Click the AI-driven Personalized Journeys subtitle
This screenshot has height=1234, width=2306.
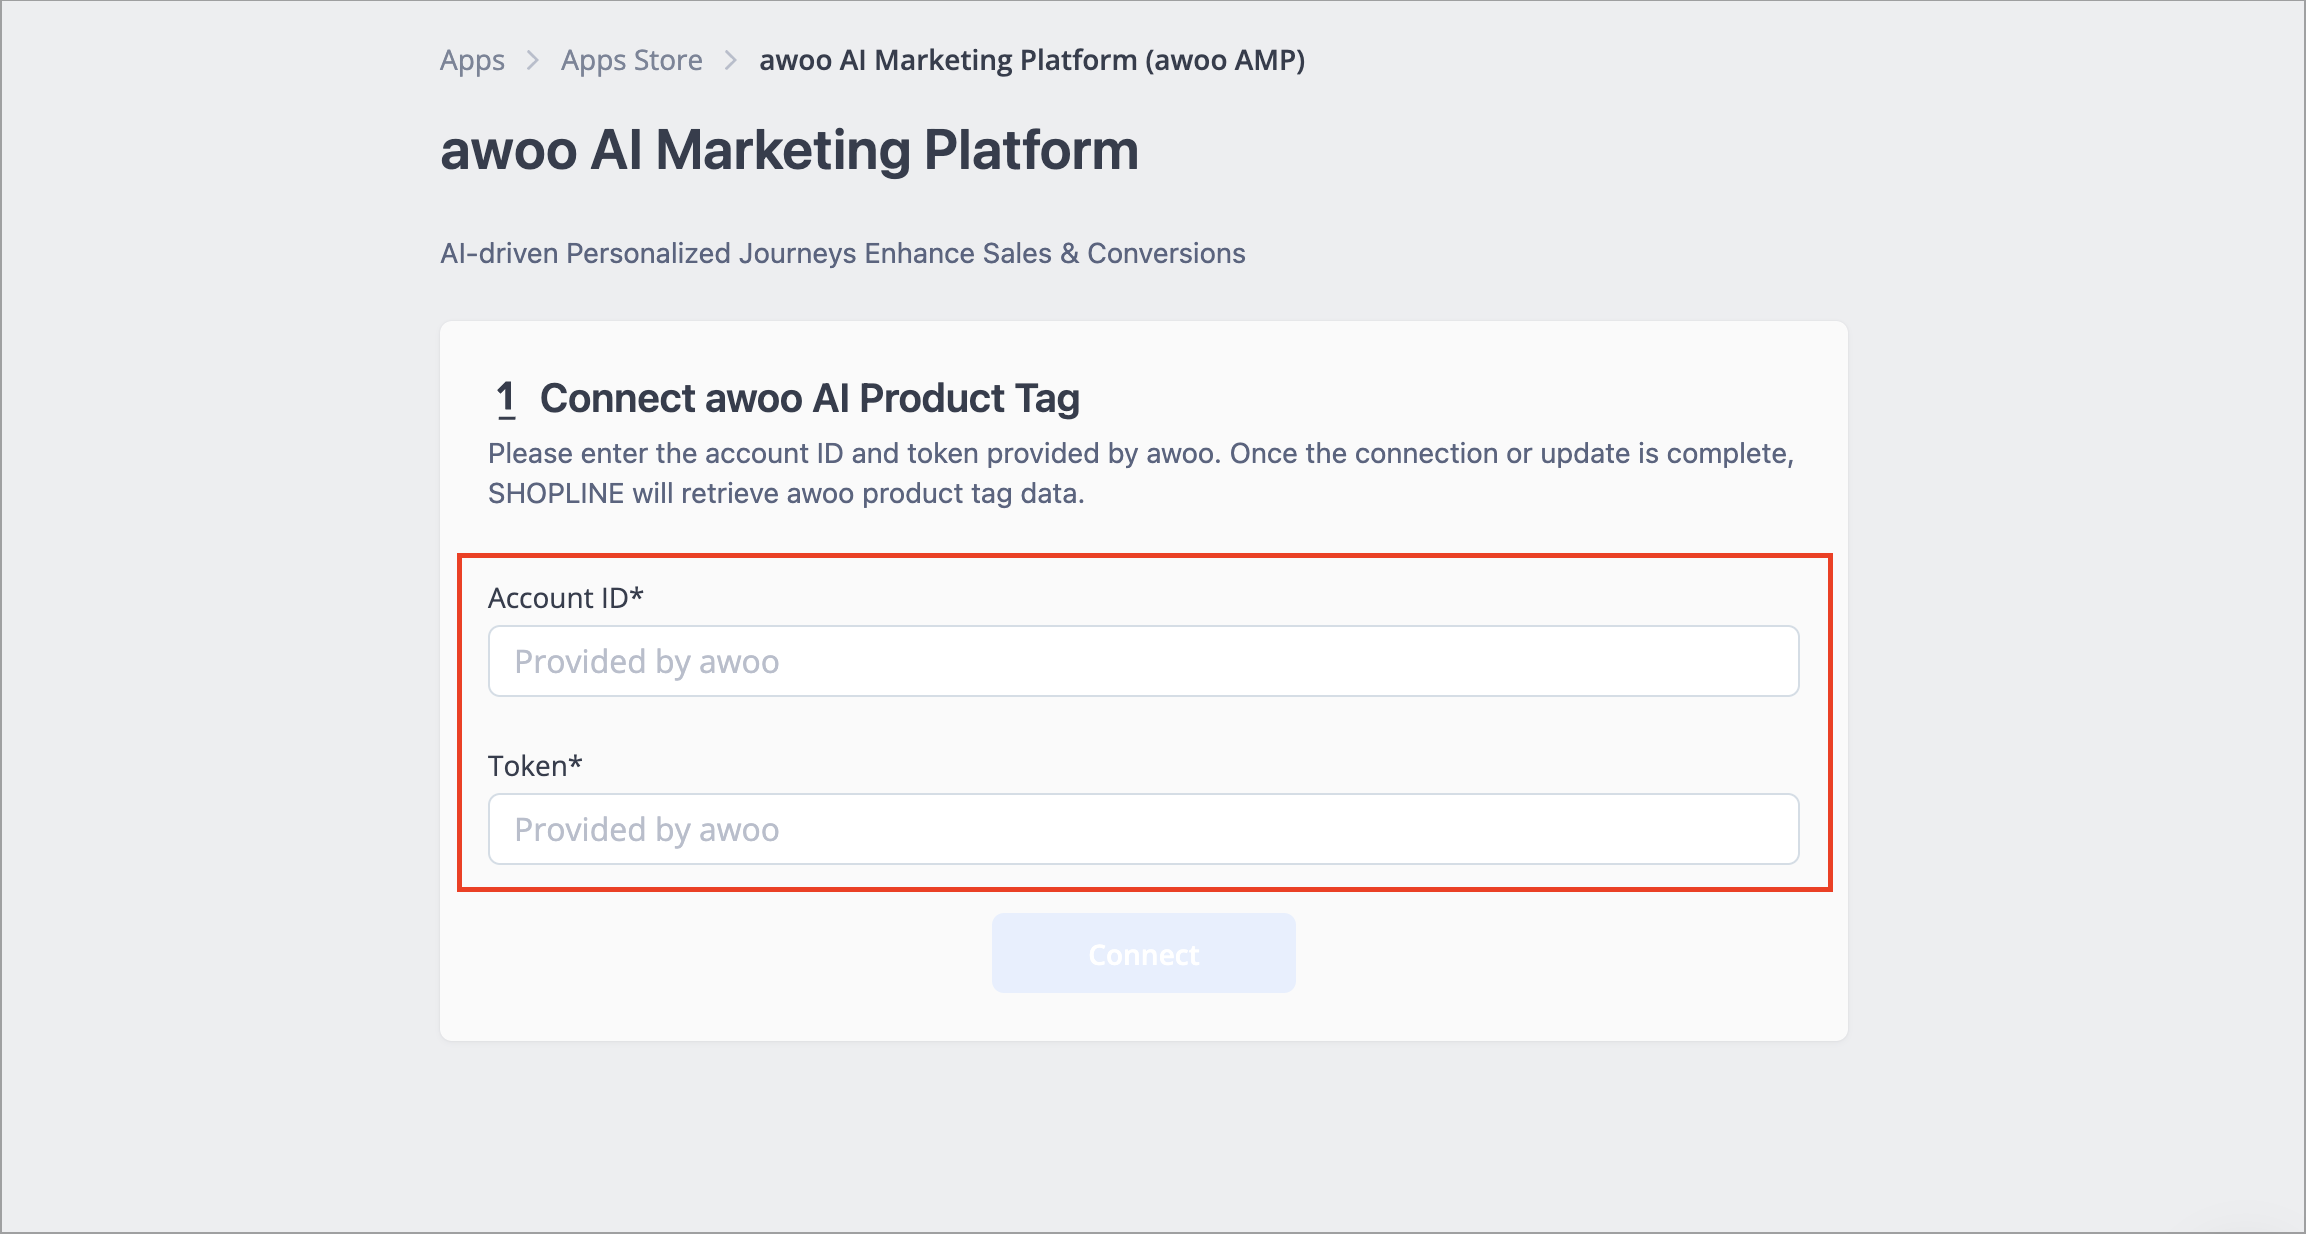point(843,253)
